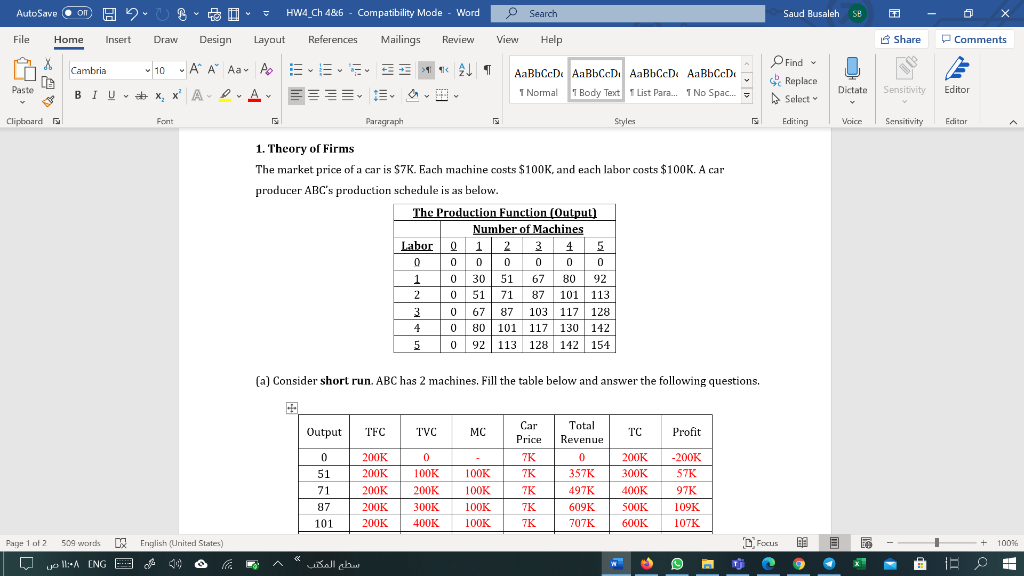Increase font size with Grow Font icon
The image size is (1024, 576).
pyautogui.click(x=195, y=69)
